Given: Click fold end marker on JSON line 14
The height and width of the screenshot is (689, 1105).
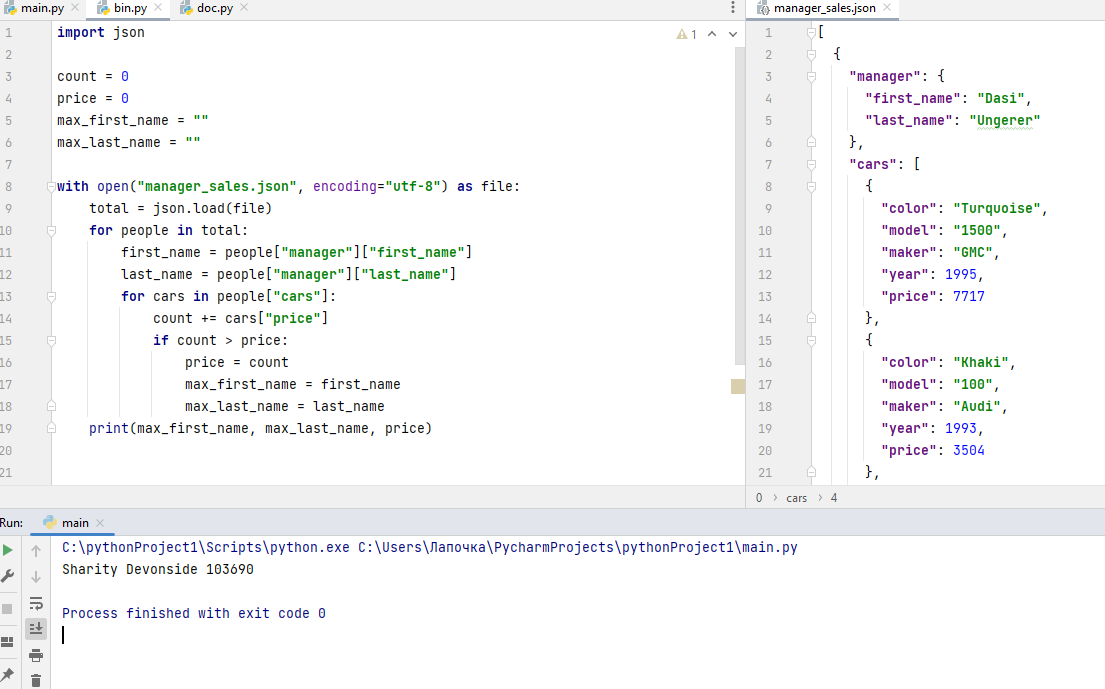Looking at the screenshot, I should [811, 318].
